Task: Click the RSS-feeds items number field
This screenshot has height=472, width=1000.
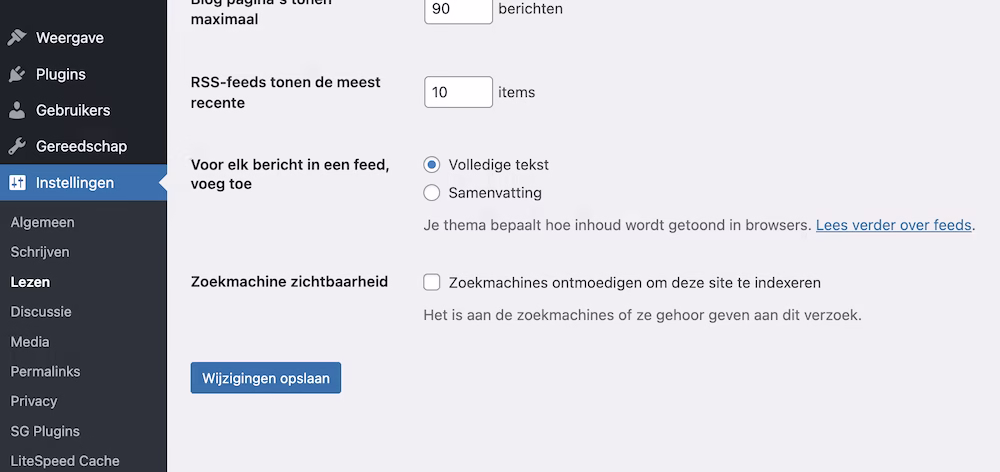Action: point(458,92)
